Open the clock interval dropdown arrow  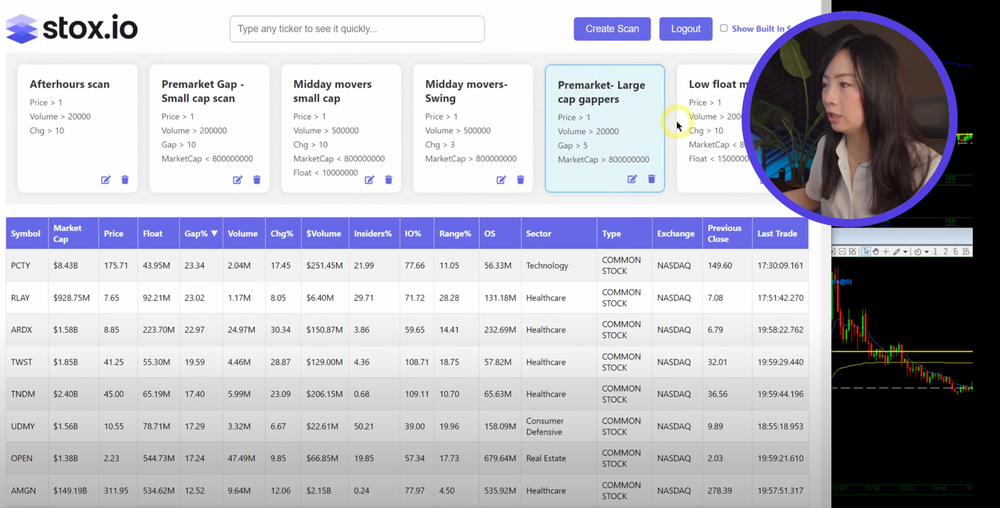point(927,252)
